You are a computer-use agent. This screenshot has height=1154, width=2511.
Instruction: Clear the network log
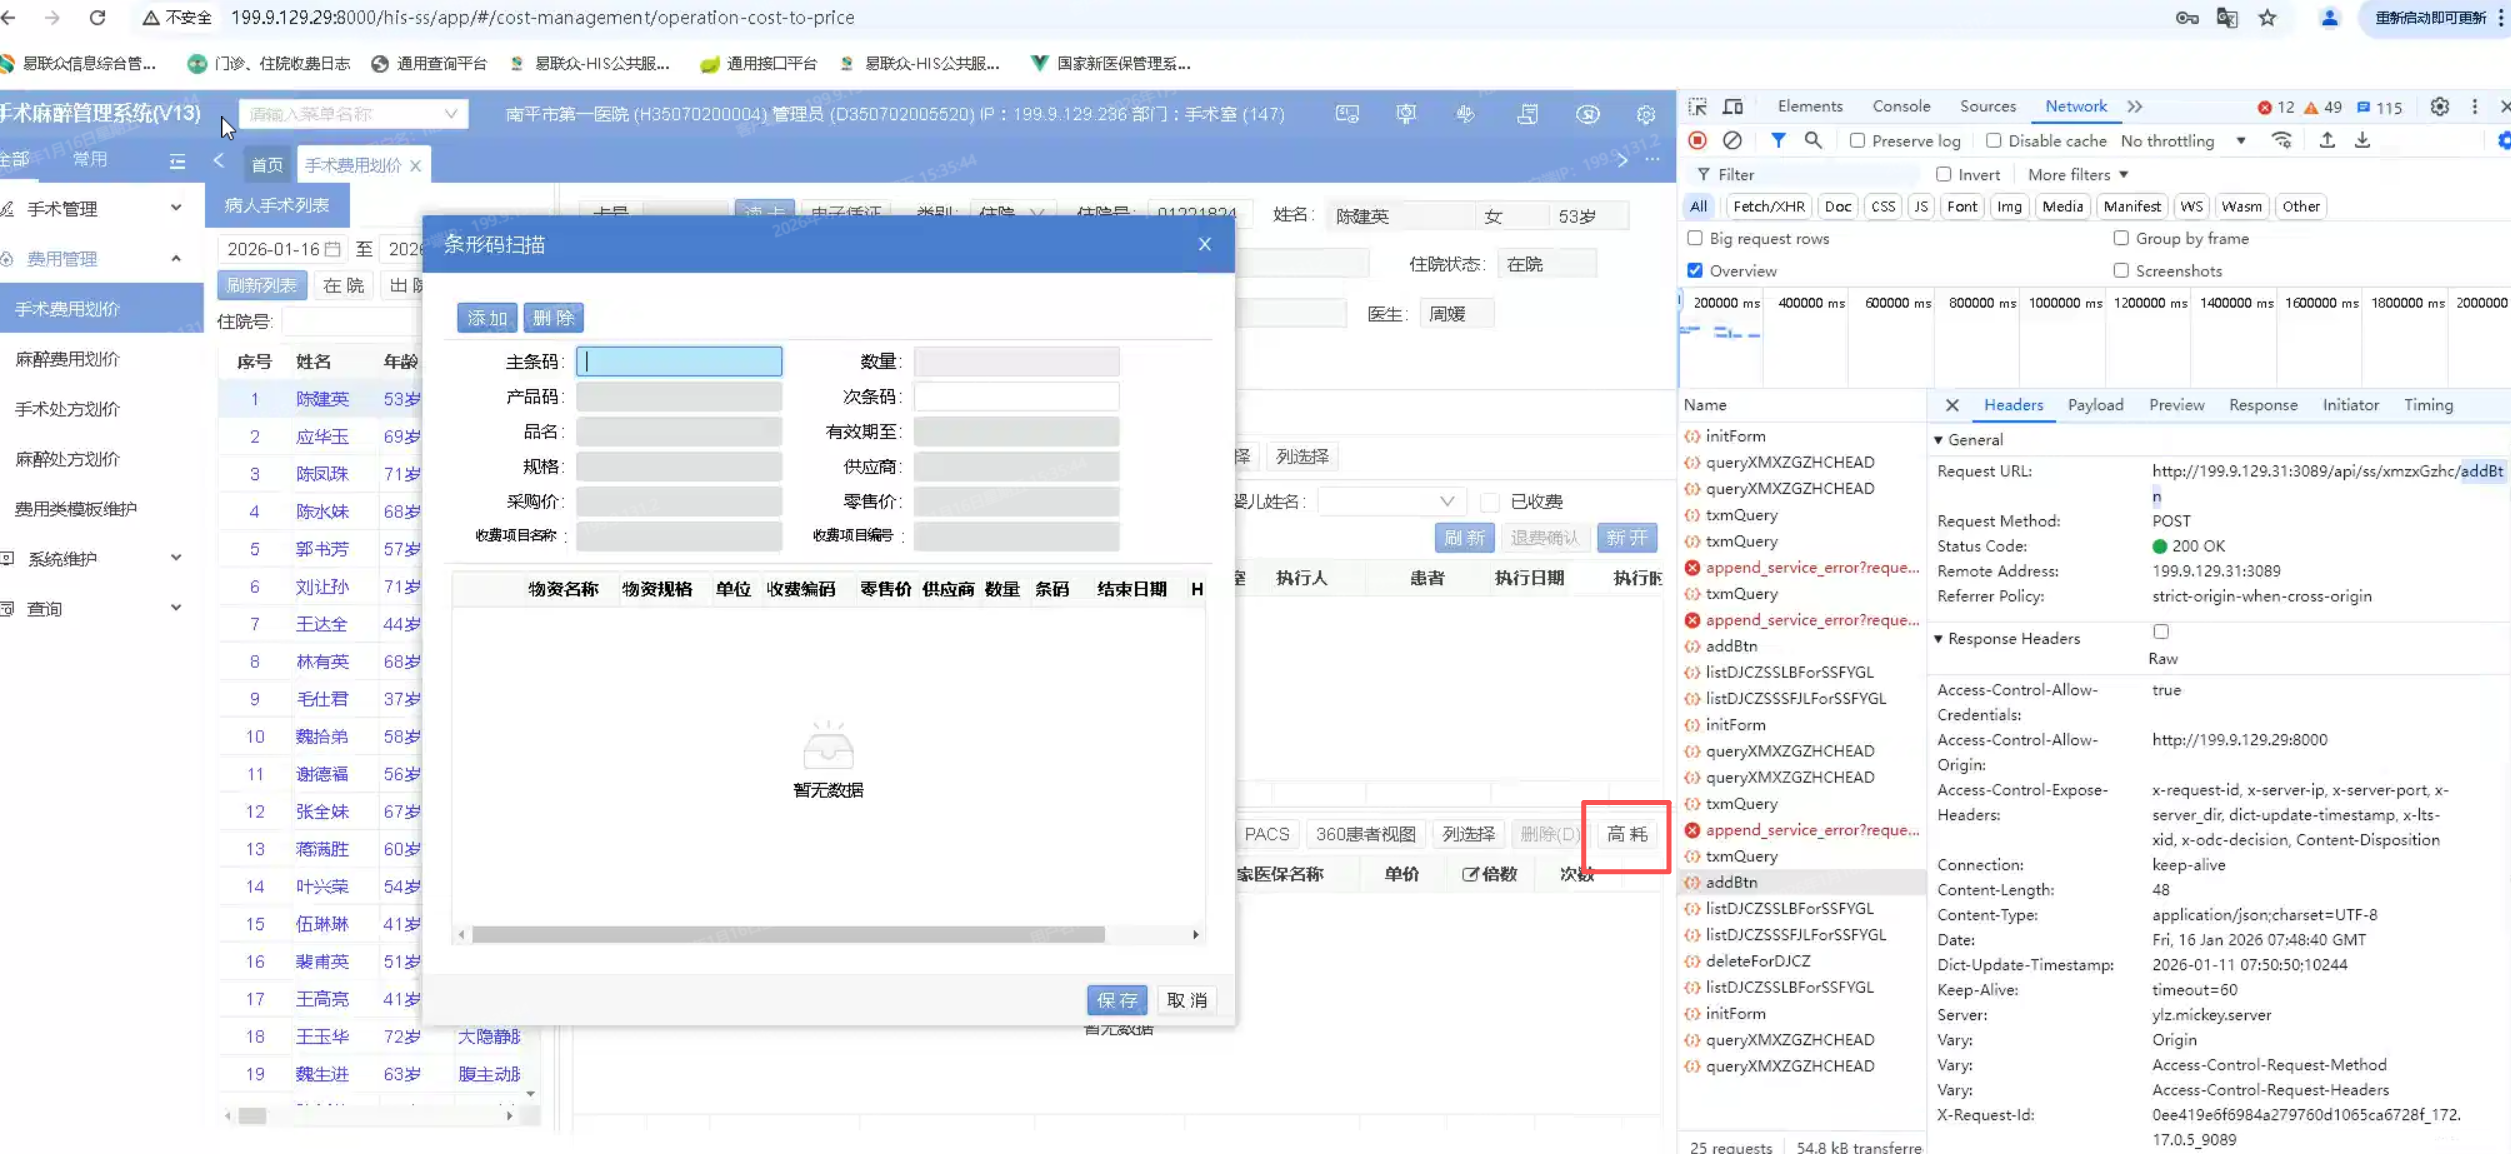coord(1732,141)
